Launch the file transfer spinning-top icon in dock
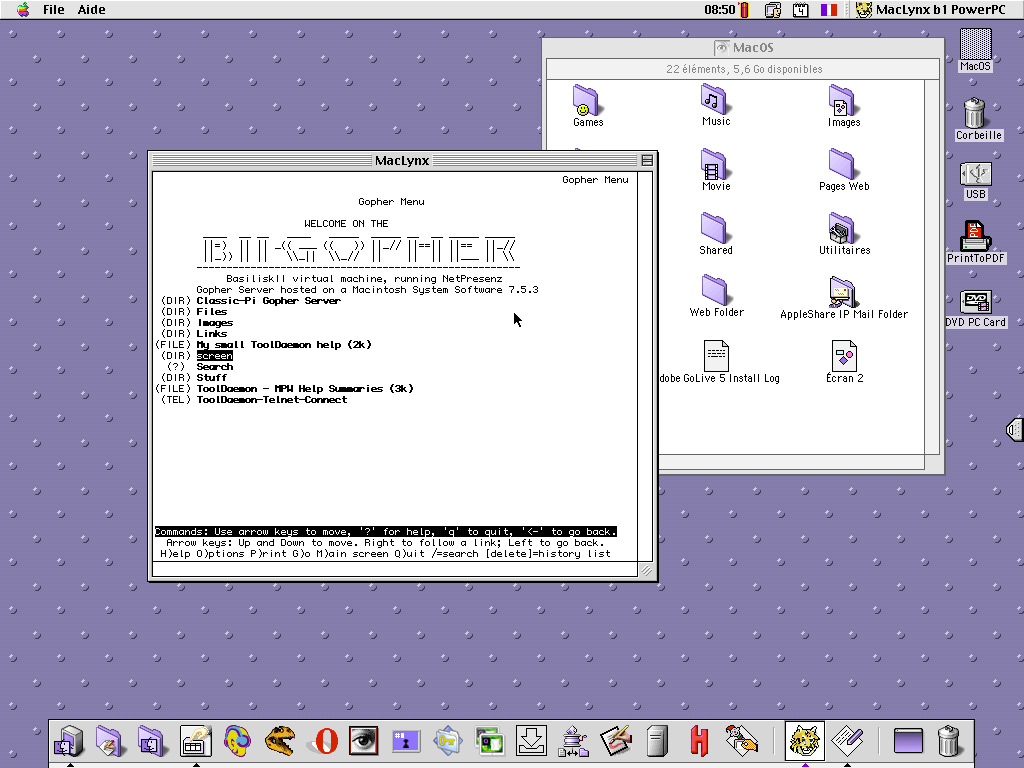This screenshot has width=1024, height=768. click(x=573, y=741)
